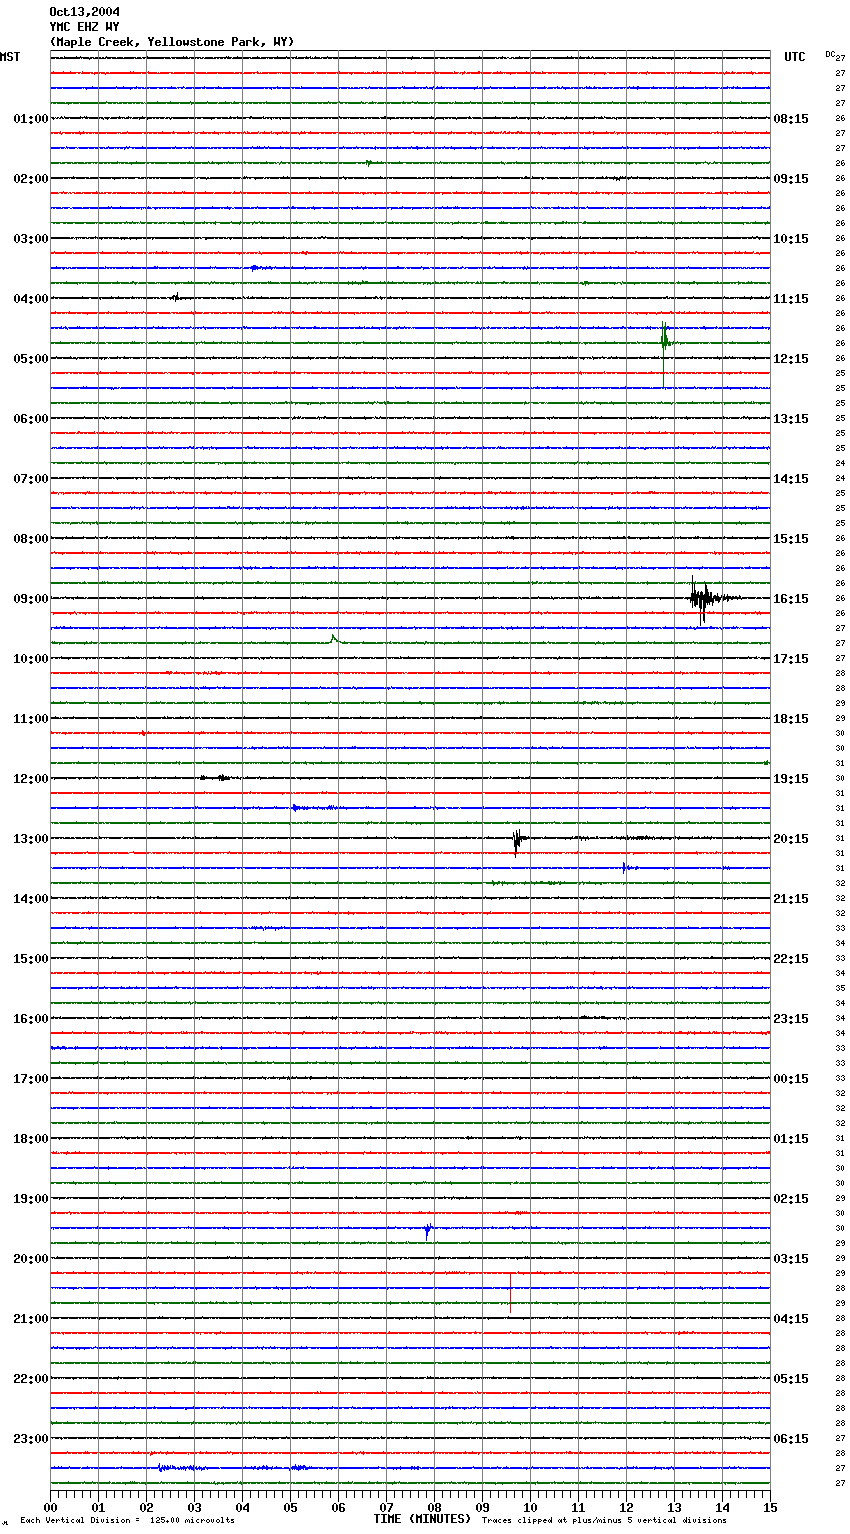Select the 04:00 MST hour label
850x1534 pixels.
pyautogui.click(x=31, y=299)
